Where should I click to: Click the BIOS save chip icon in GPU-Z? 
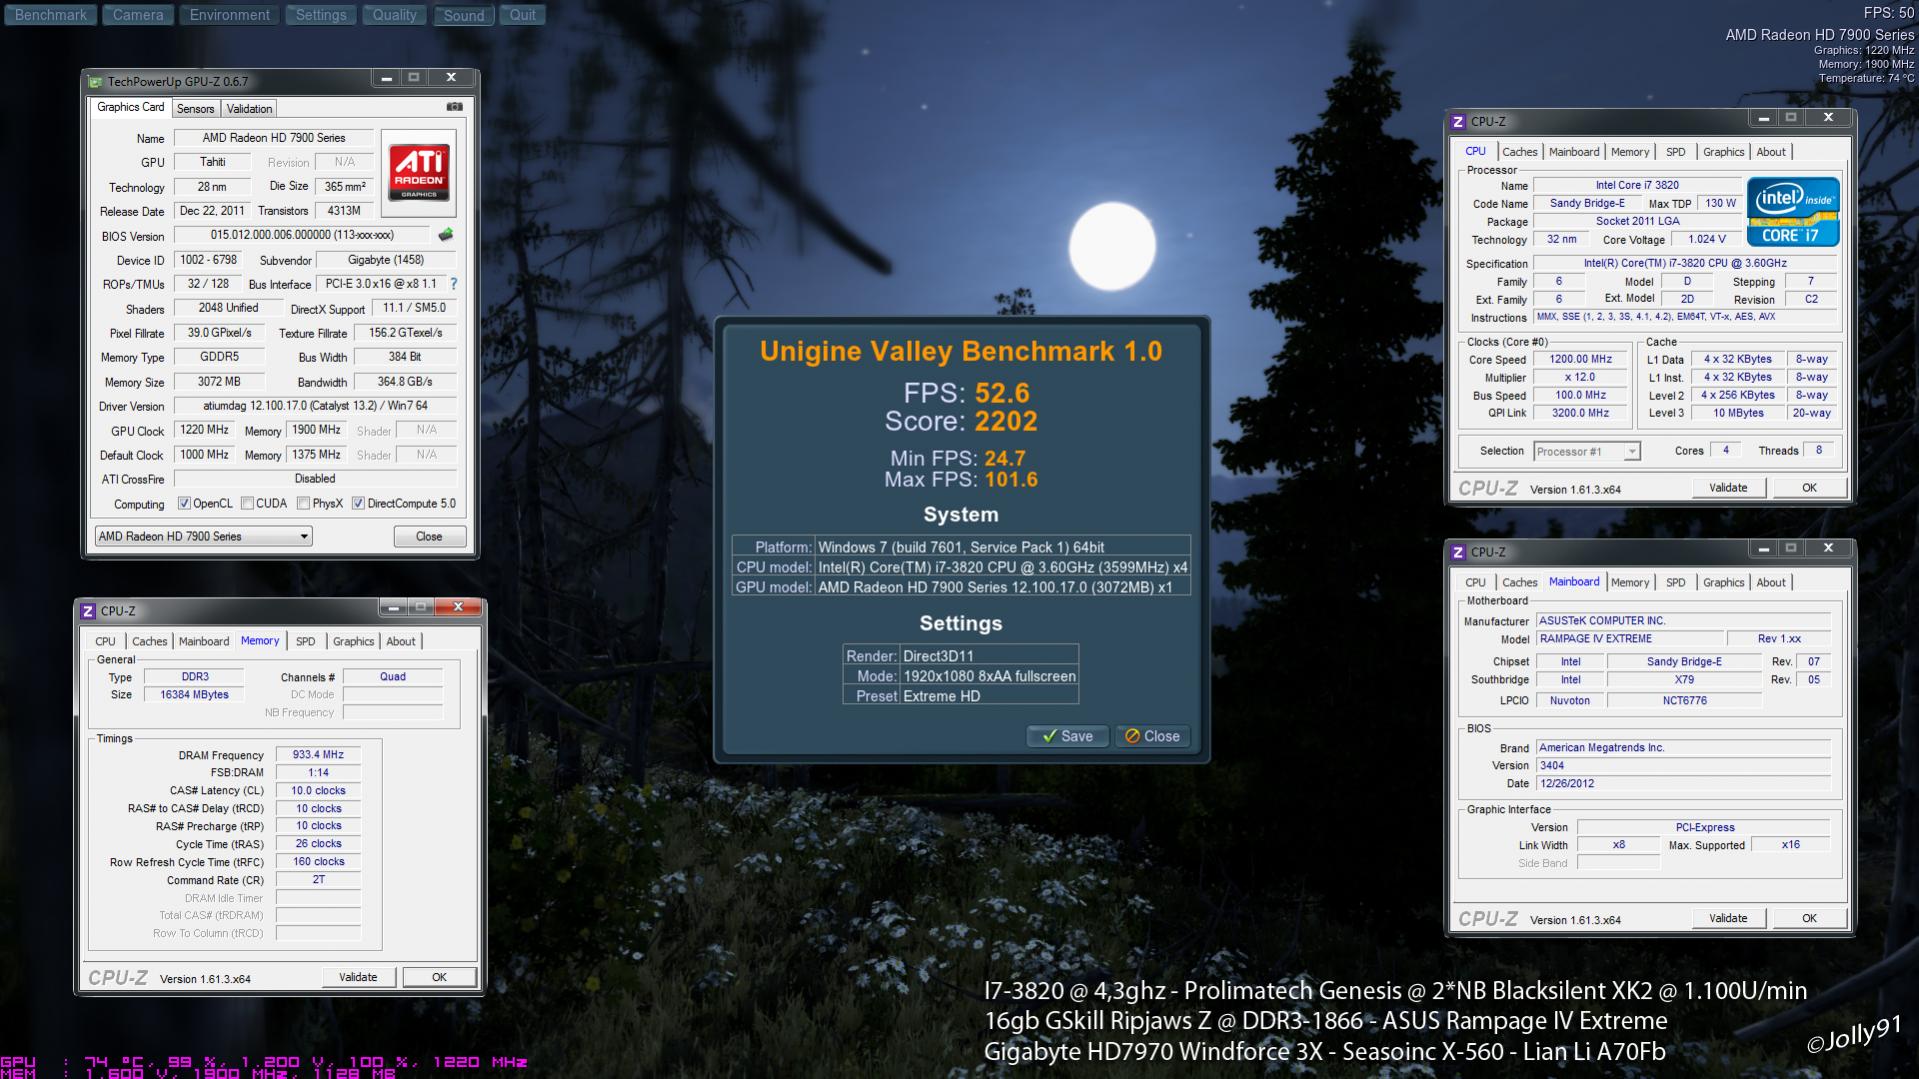446,235
